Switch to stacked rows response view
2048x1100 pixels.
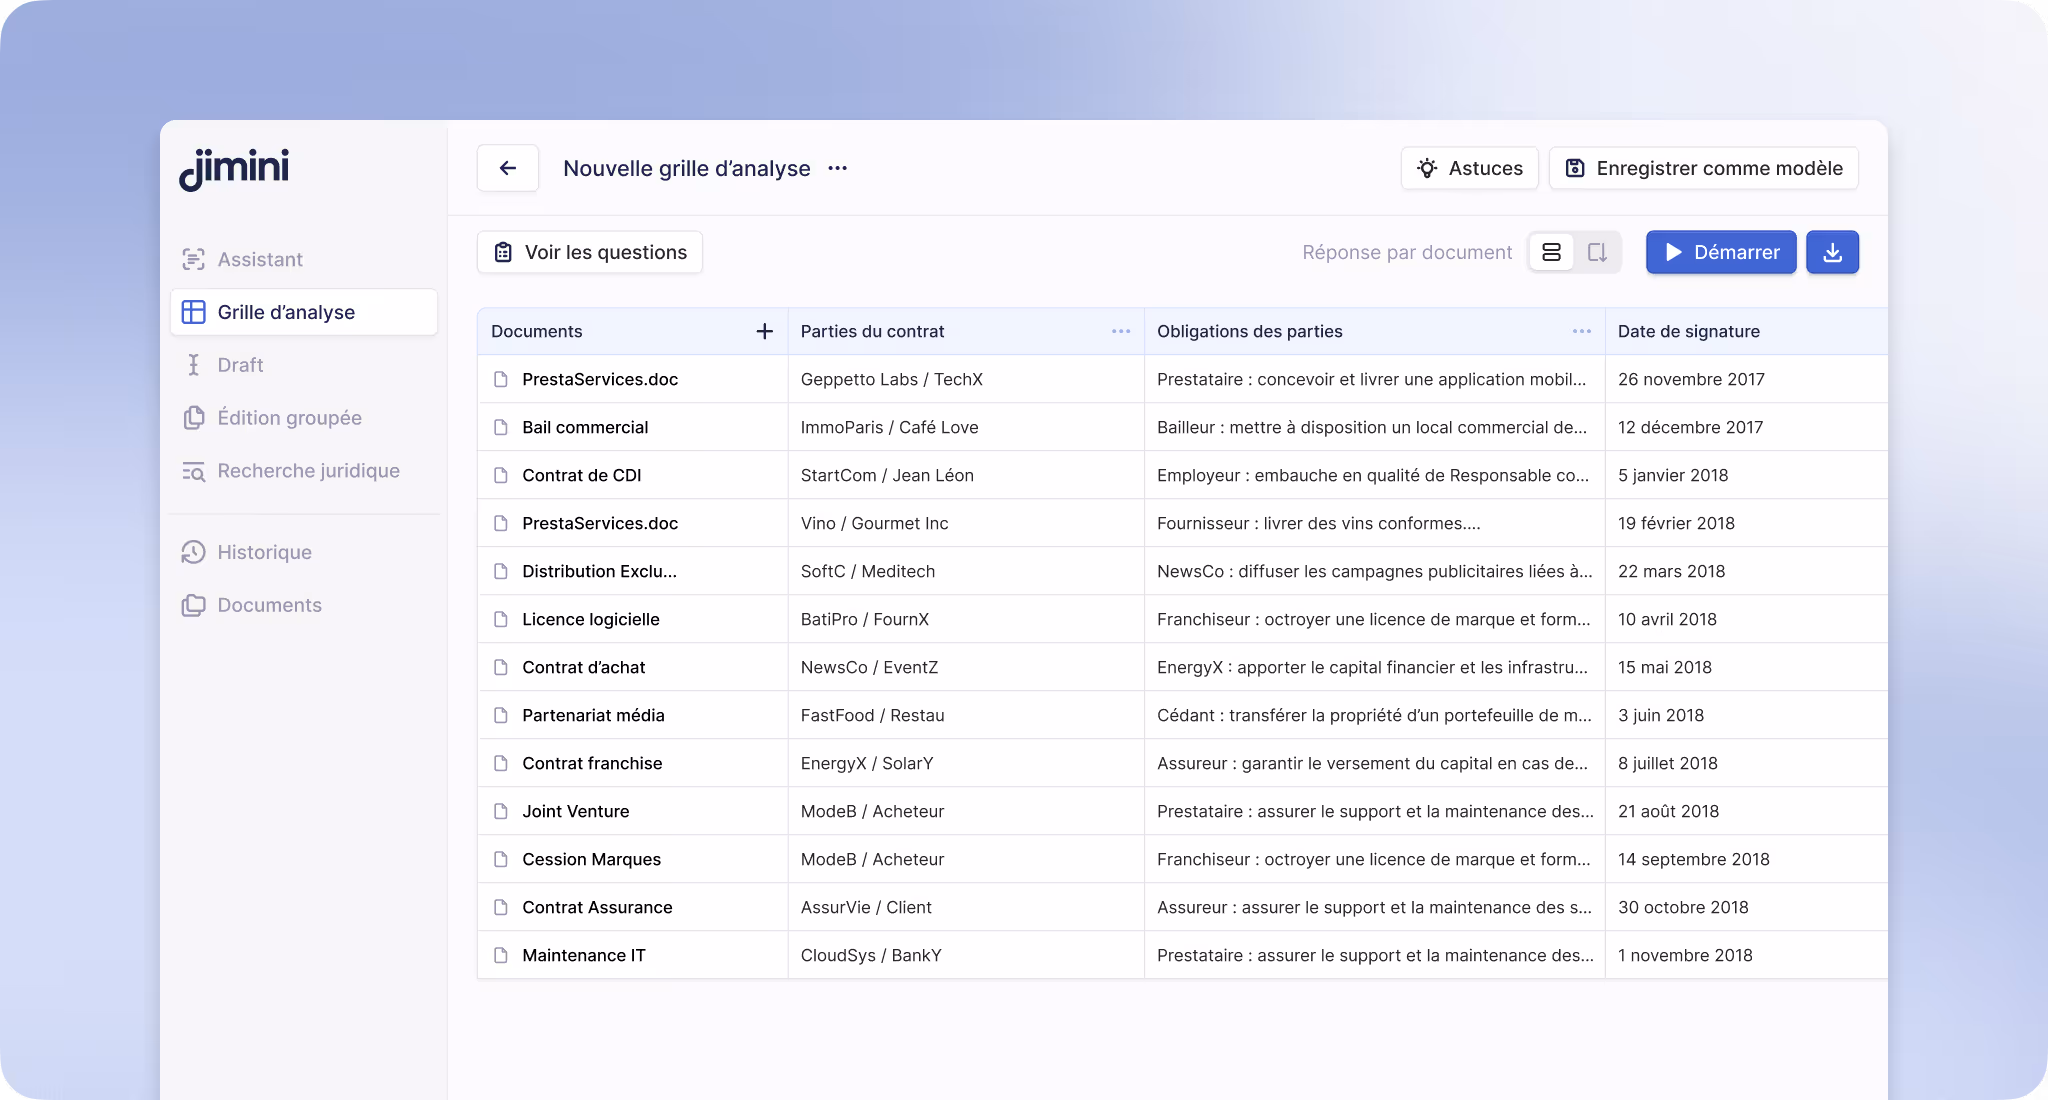(x=1551, y=252)
